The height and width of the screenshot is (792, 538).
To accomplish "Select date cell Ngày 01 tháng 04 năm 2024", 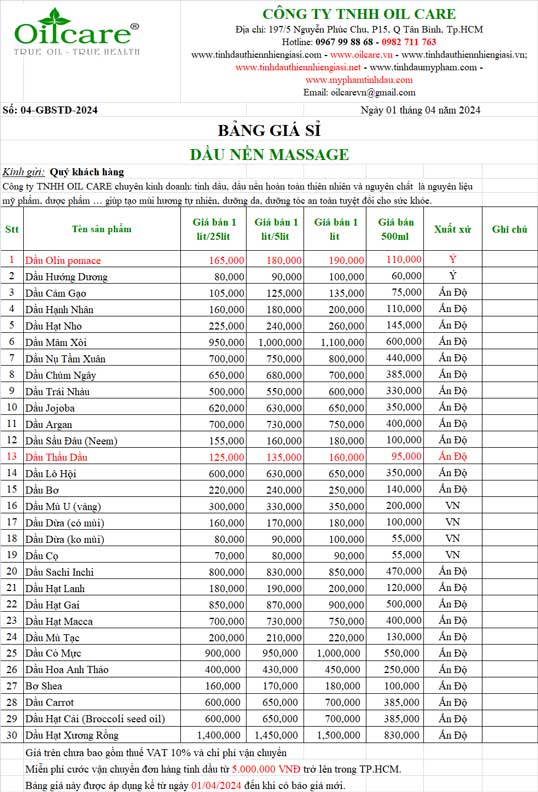I will 420,110.
